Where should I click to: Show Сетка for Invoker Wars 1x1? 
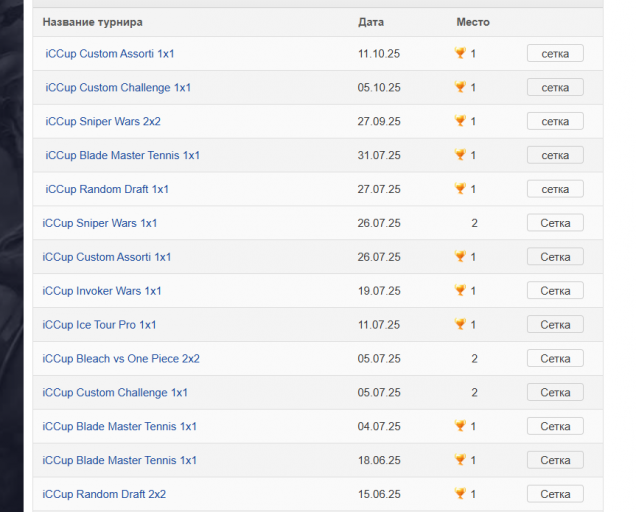click(x=555, y=290)
